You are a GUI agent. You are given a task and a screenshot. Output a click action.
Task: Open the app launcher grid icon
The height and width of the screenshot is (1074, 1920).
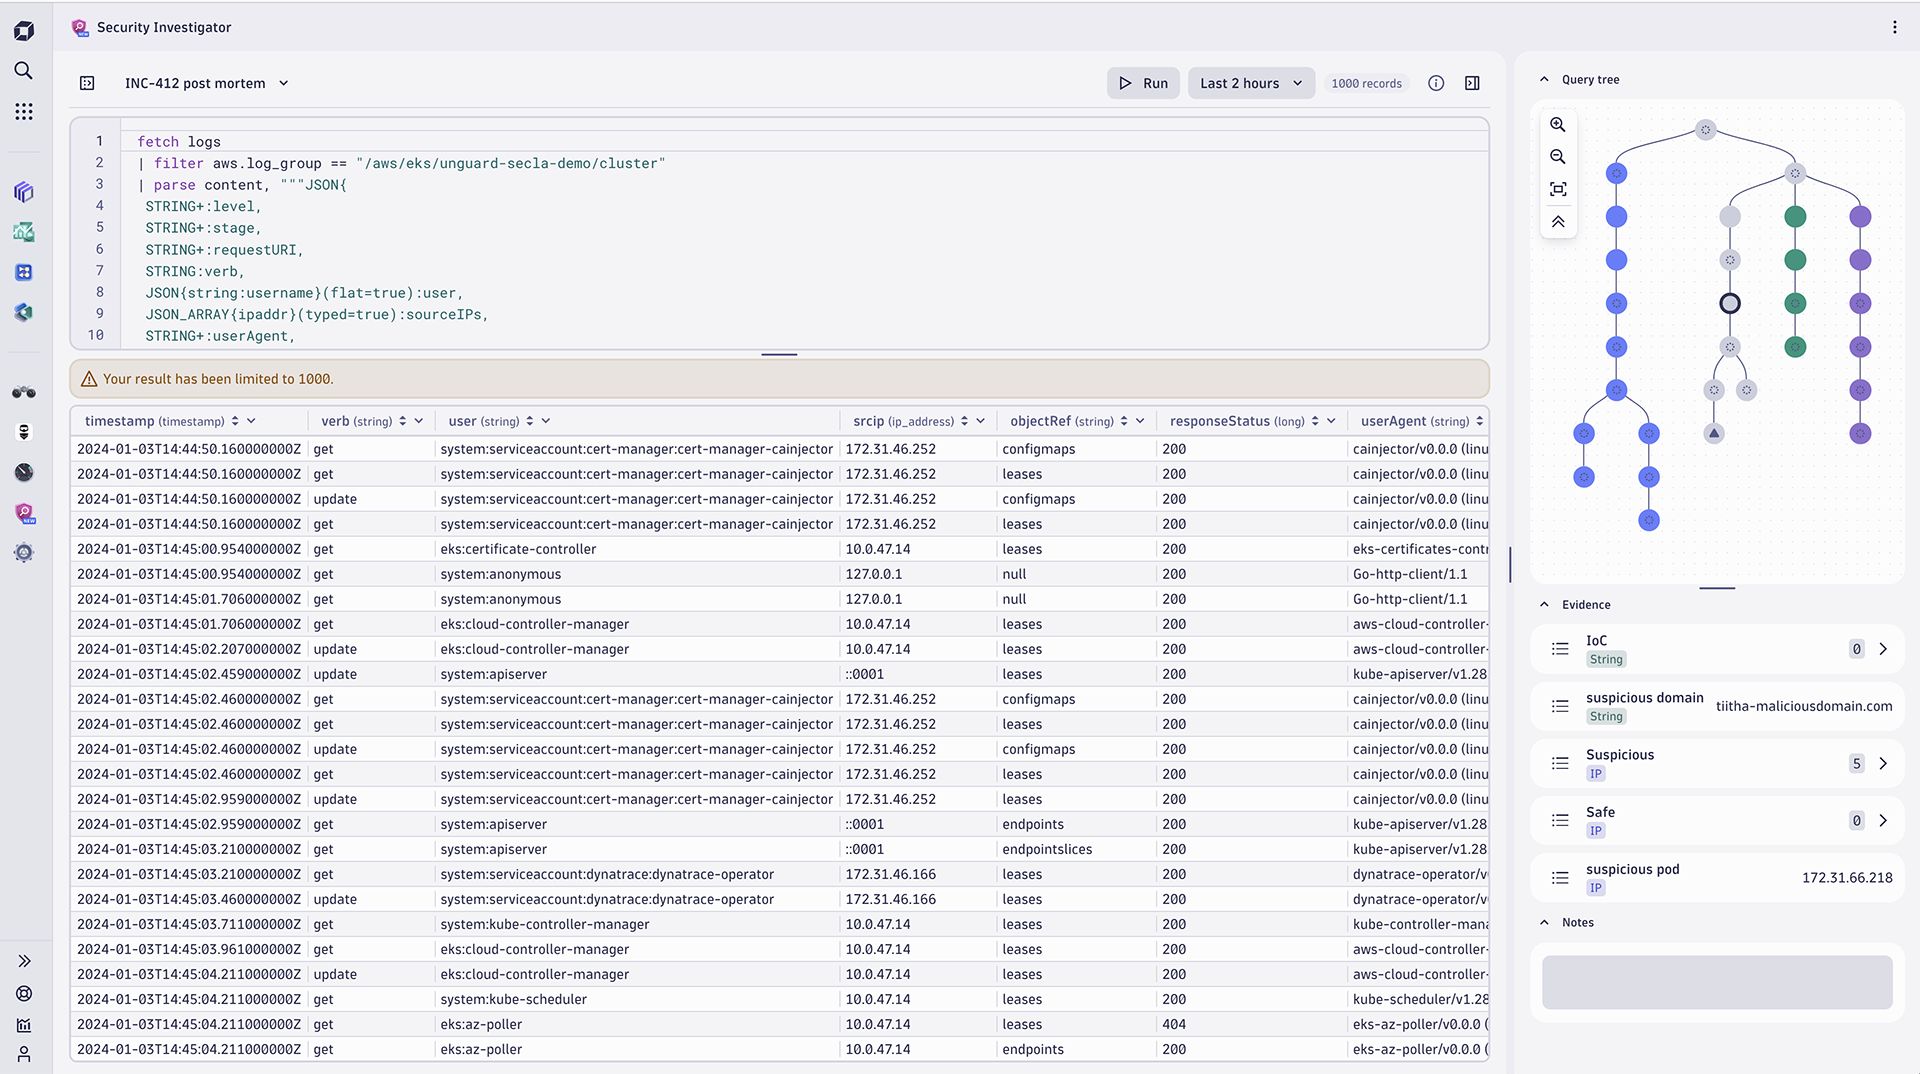[x=24, y=112]
